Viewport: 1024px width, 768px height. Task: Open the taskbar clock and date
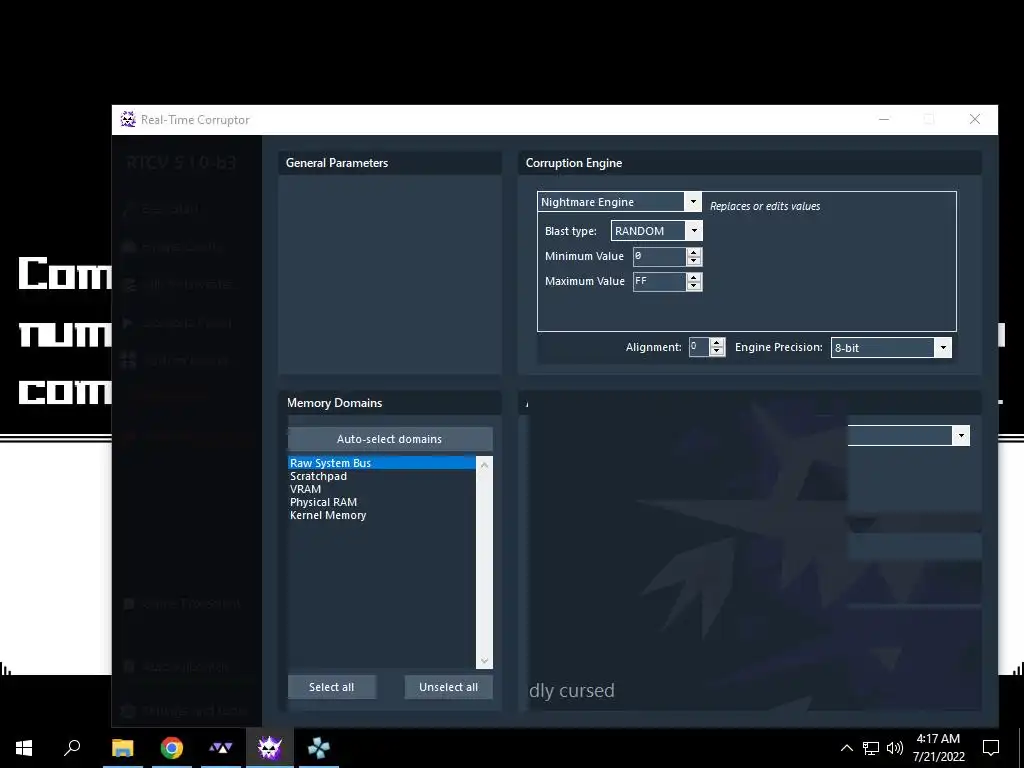[938, 748]
